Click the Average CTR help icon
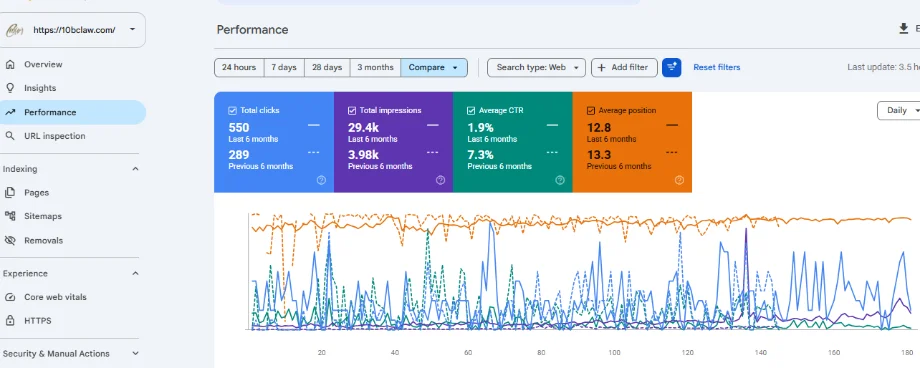Image resolution: width=920 pixels, height=368 pixels. (x=560, y=180)
